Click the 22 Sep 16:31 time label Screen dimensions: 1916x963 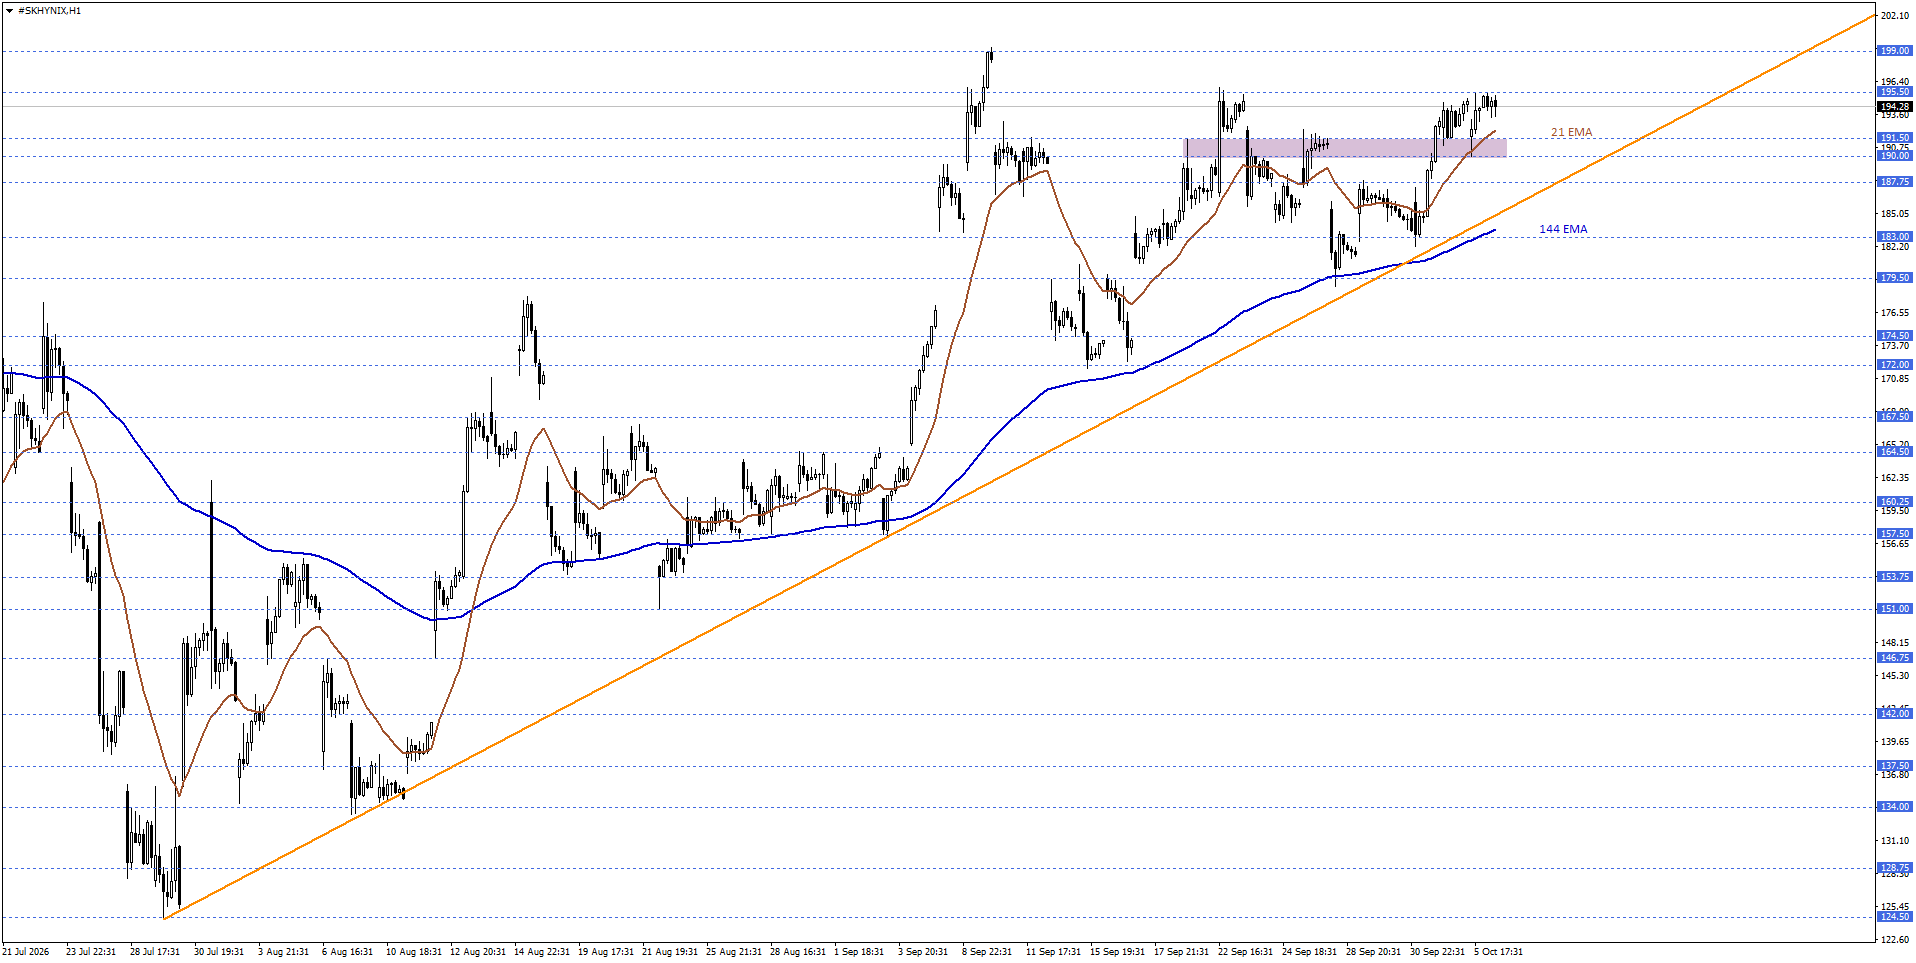(1245, 952)
